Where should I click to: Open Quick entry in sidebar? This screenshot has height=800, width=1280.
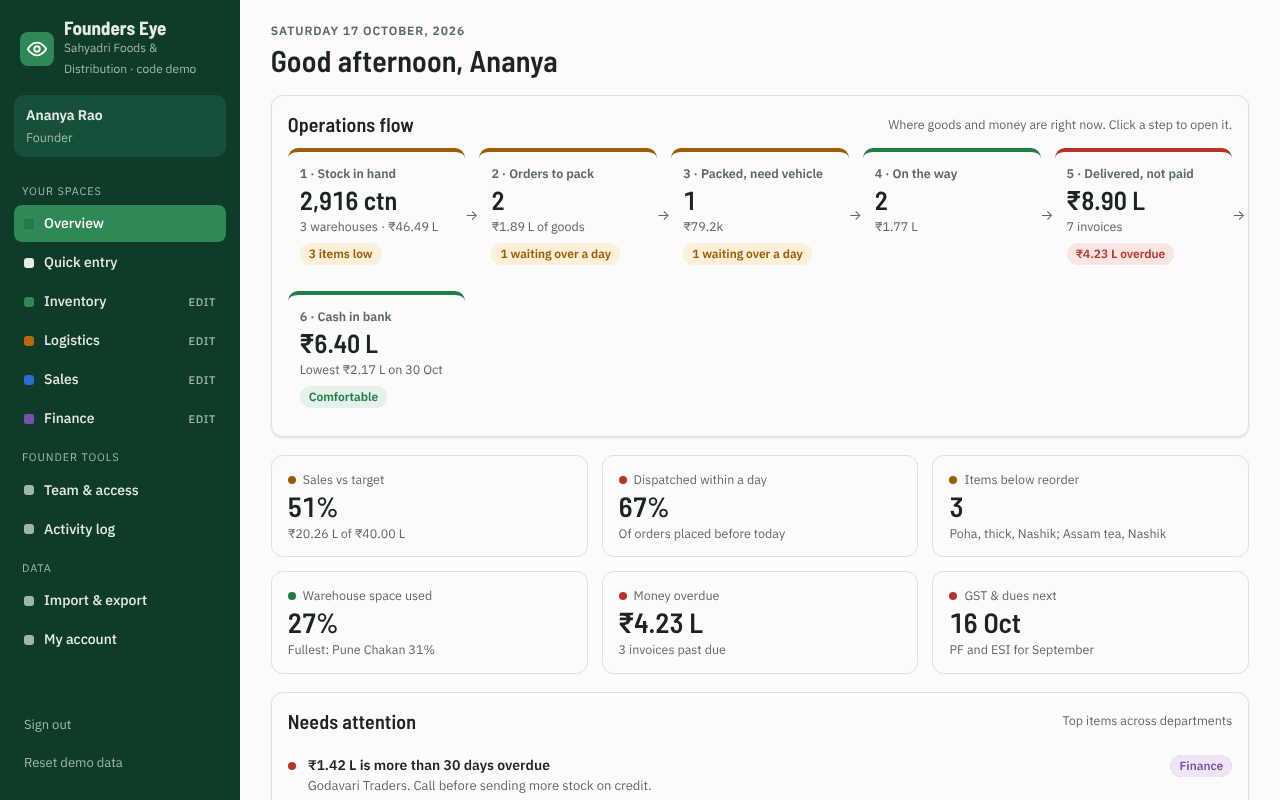click(x=120, y=262)
